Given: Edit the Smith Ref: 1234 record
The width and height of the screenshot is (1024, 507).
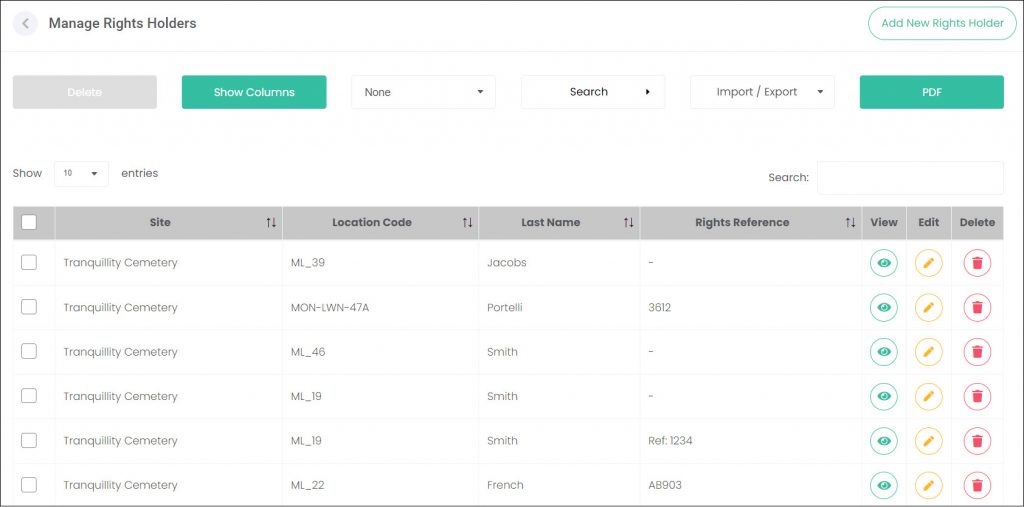Looking at the screenshot, I should [x=929, y=440].
